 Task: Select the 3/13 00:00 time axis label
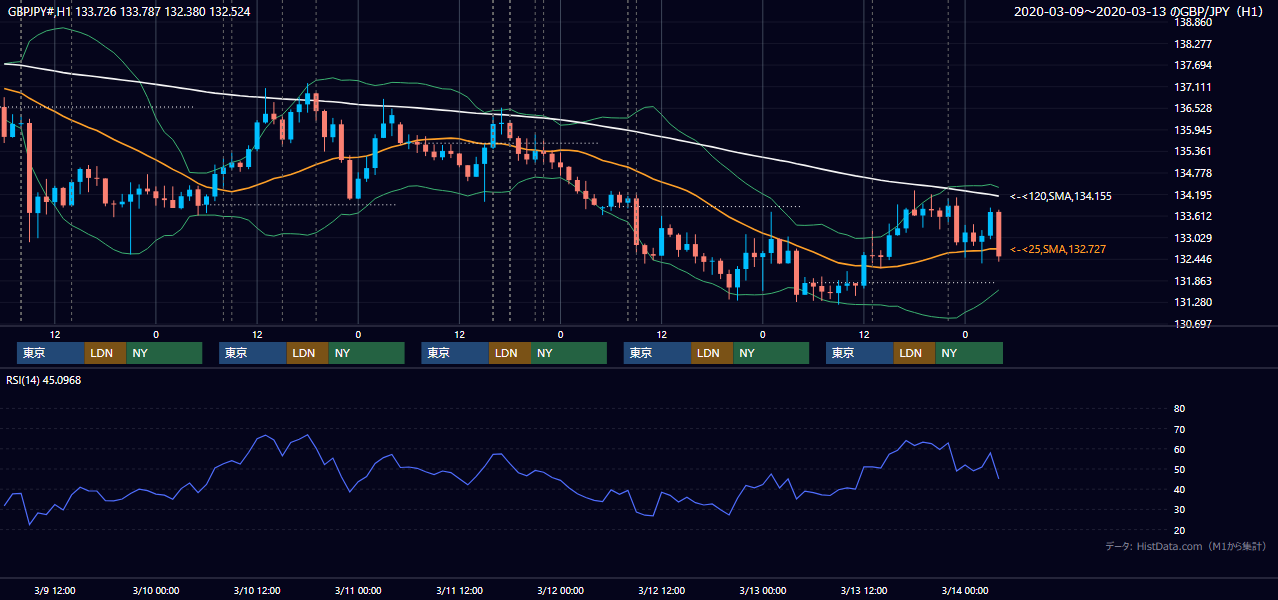(762, 590)
